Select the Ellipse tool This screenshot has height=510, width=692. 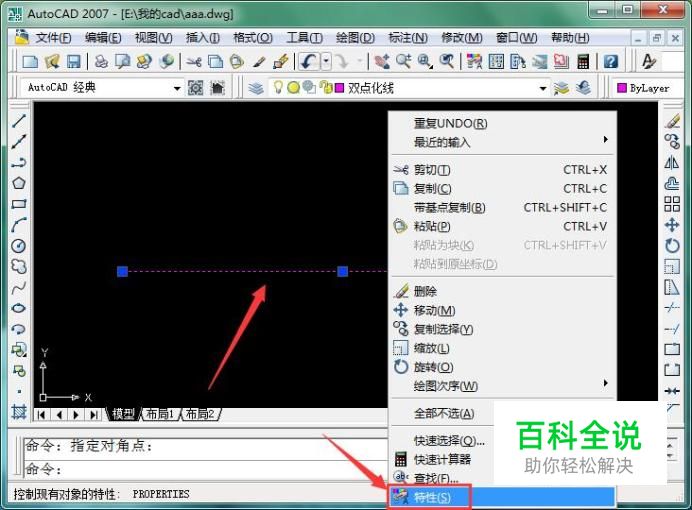click(x=19, y=308)
